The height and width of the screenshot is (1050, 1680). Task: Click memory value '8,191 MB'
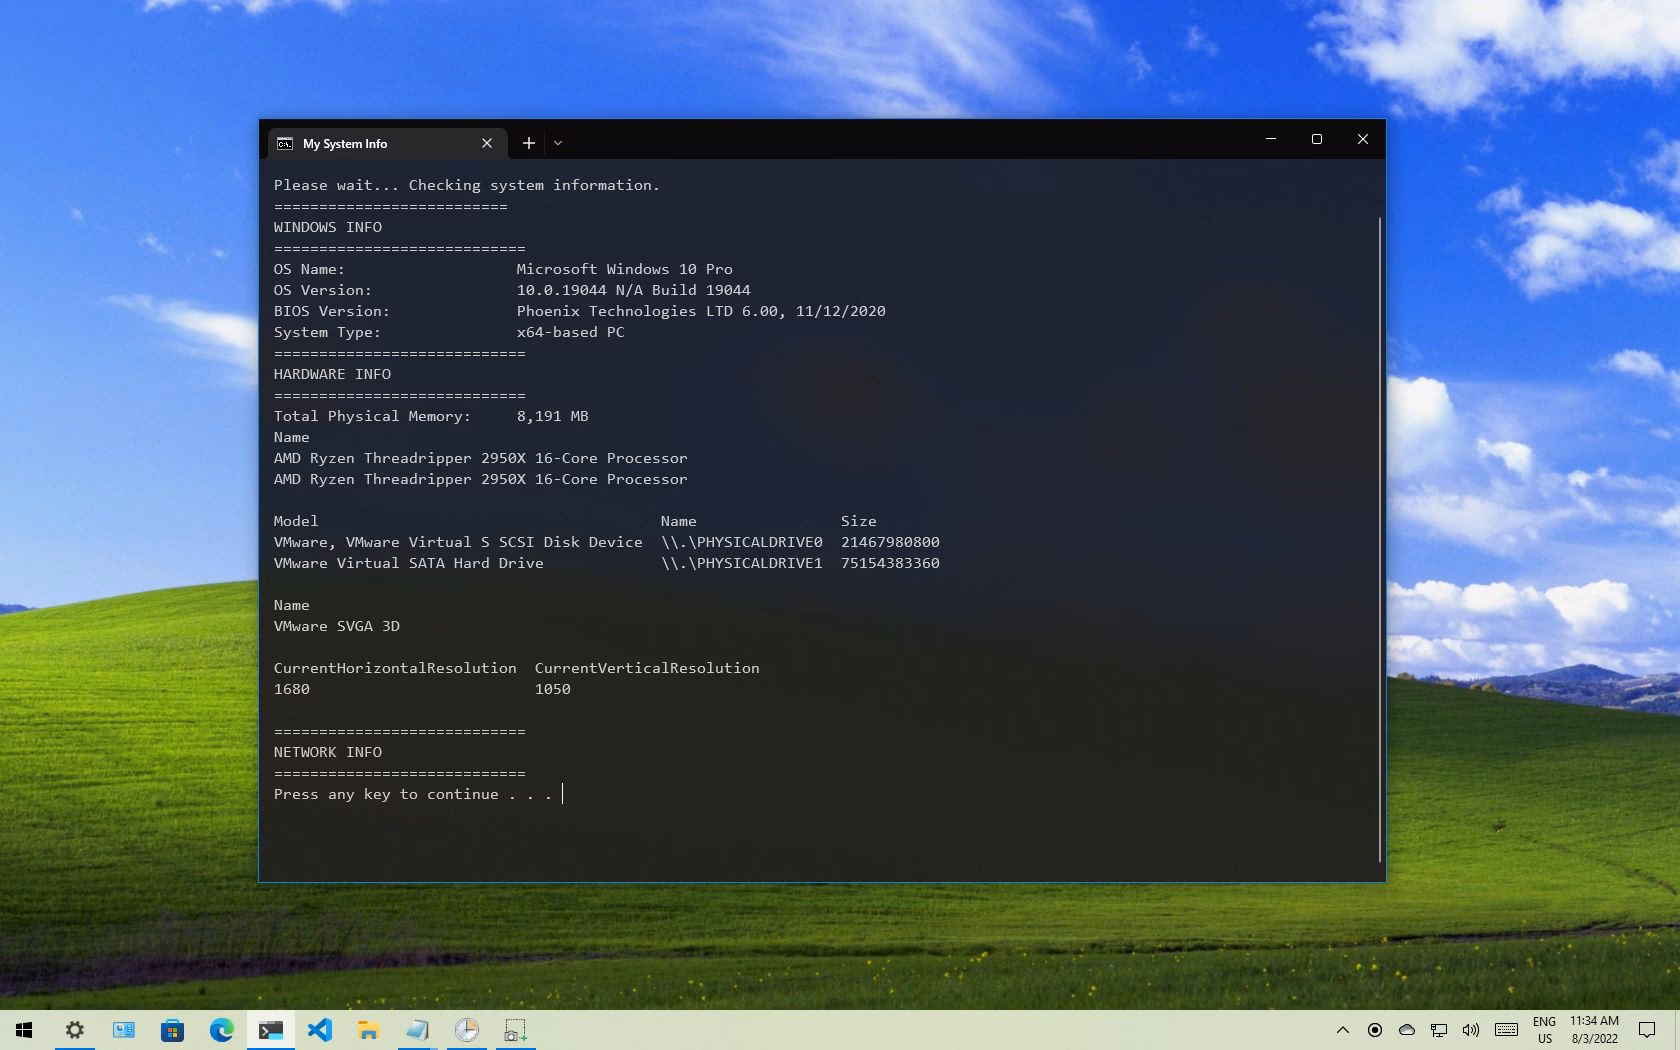(x=552, y=416)
